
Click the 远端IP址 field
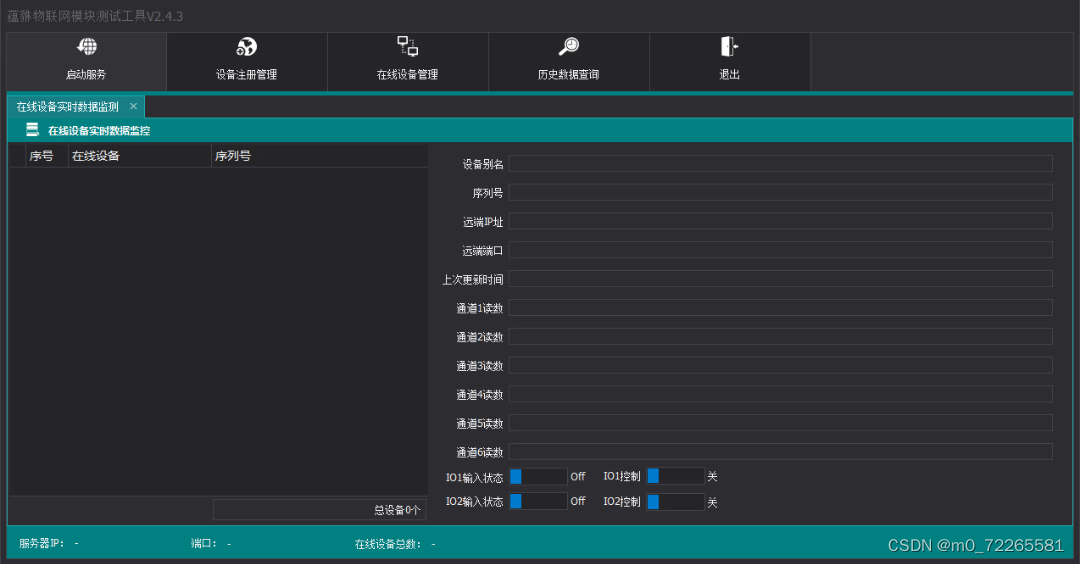780,221
